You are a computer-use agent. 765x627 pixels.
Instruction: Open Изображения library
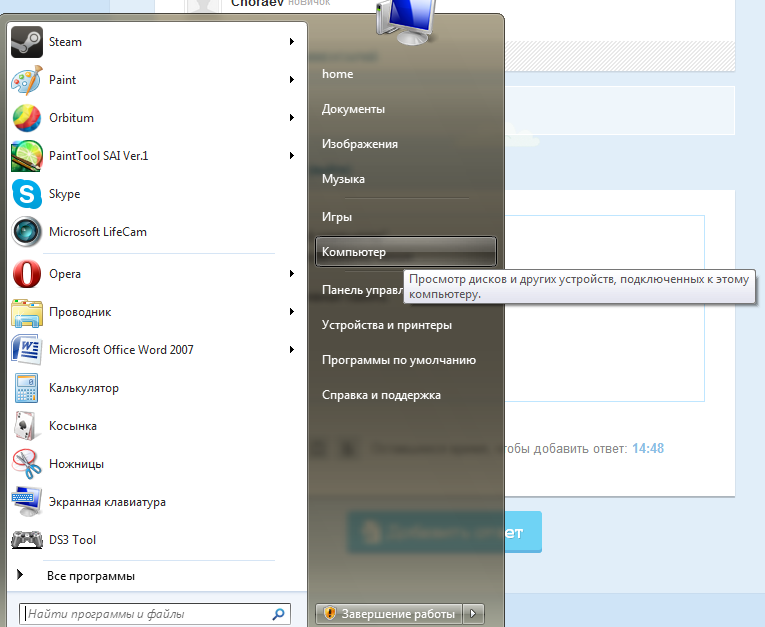(x=360, y=144)
